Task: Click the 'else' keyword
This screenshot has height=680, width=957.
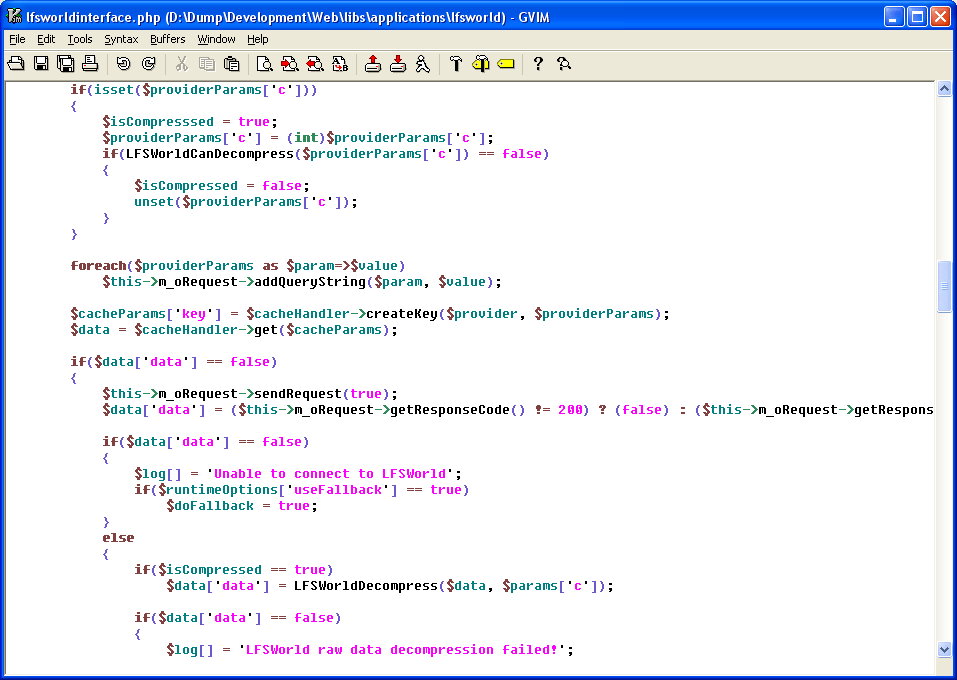Action: (118, 538)
